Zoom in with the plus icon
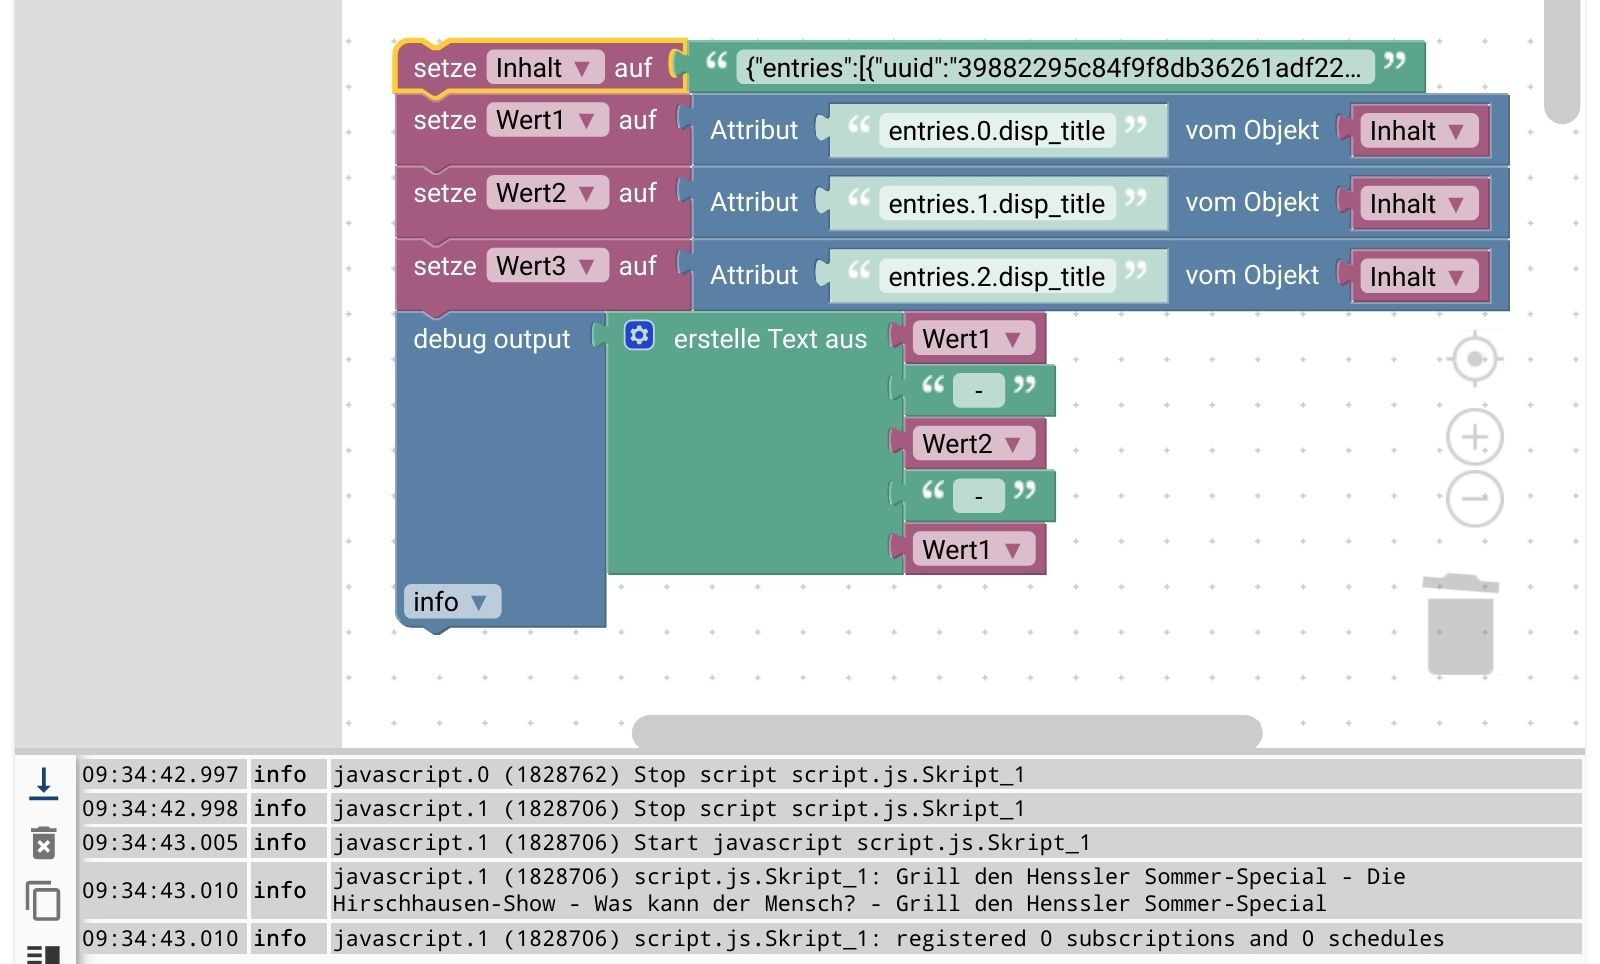This screenshot has width=1600, height=964. tap(1475, 437)
